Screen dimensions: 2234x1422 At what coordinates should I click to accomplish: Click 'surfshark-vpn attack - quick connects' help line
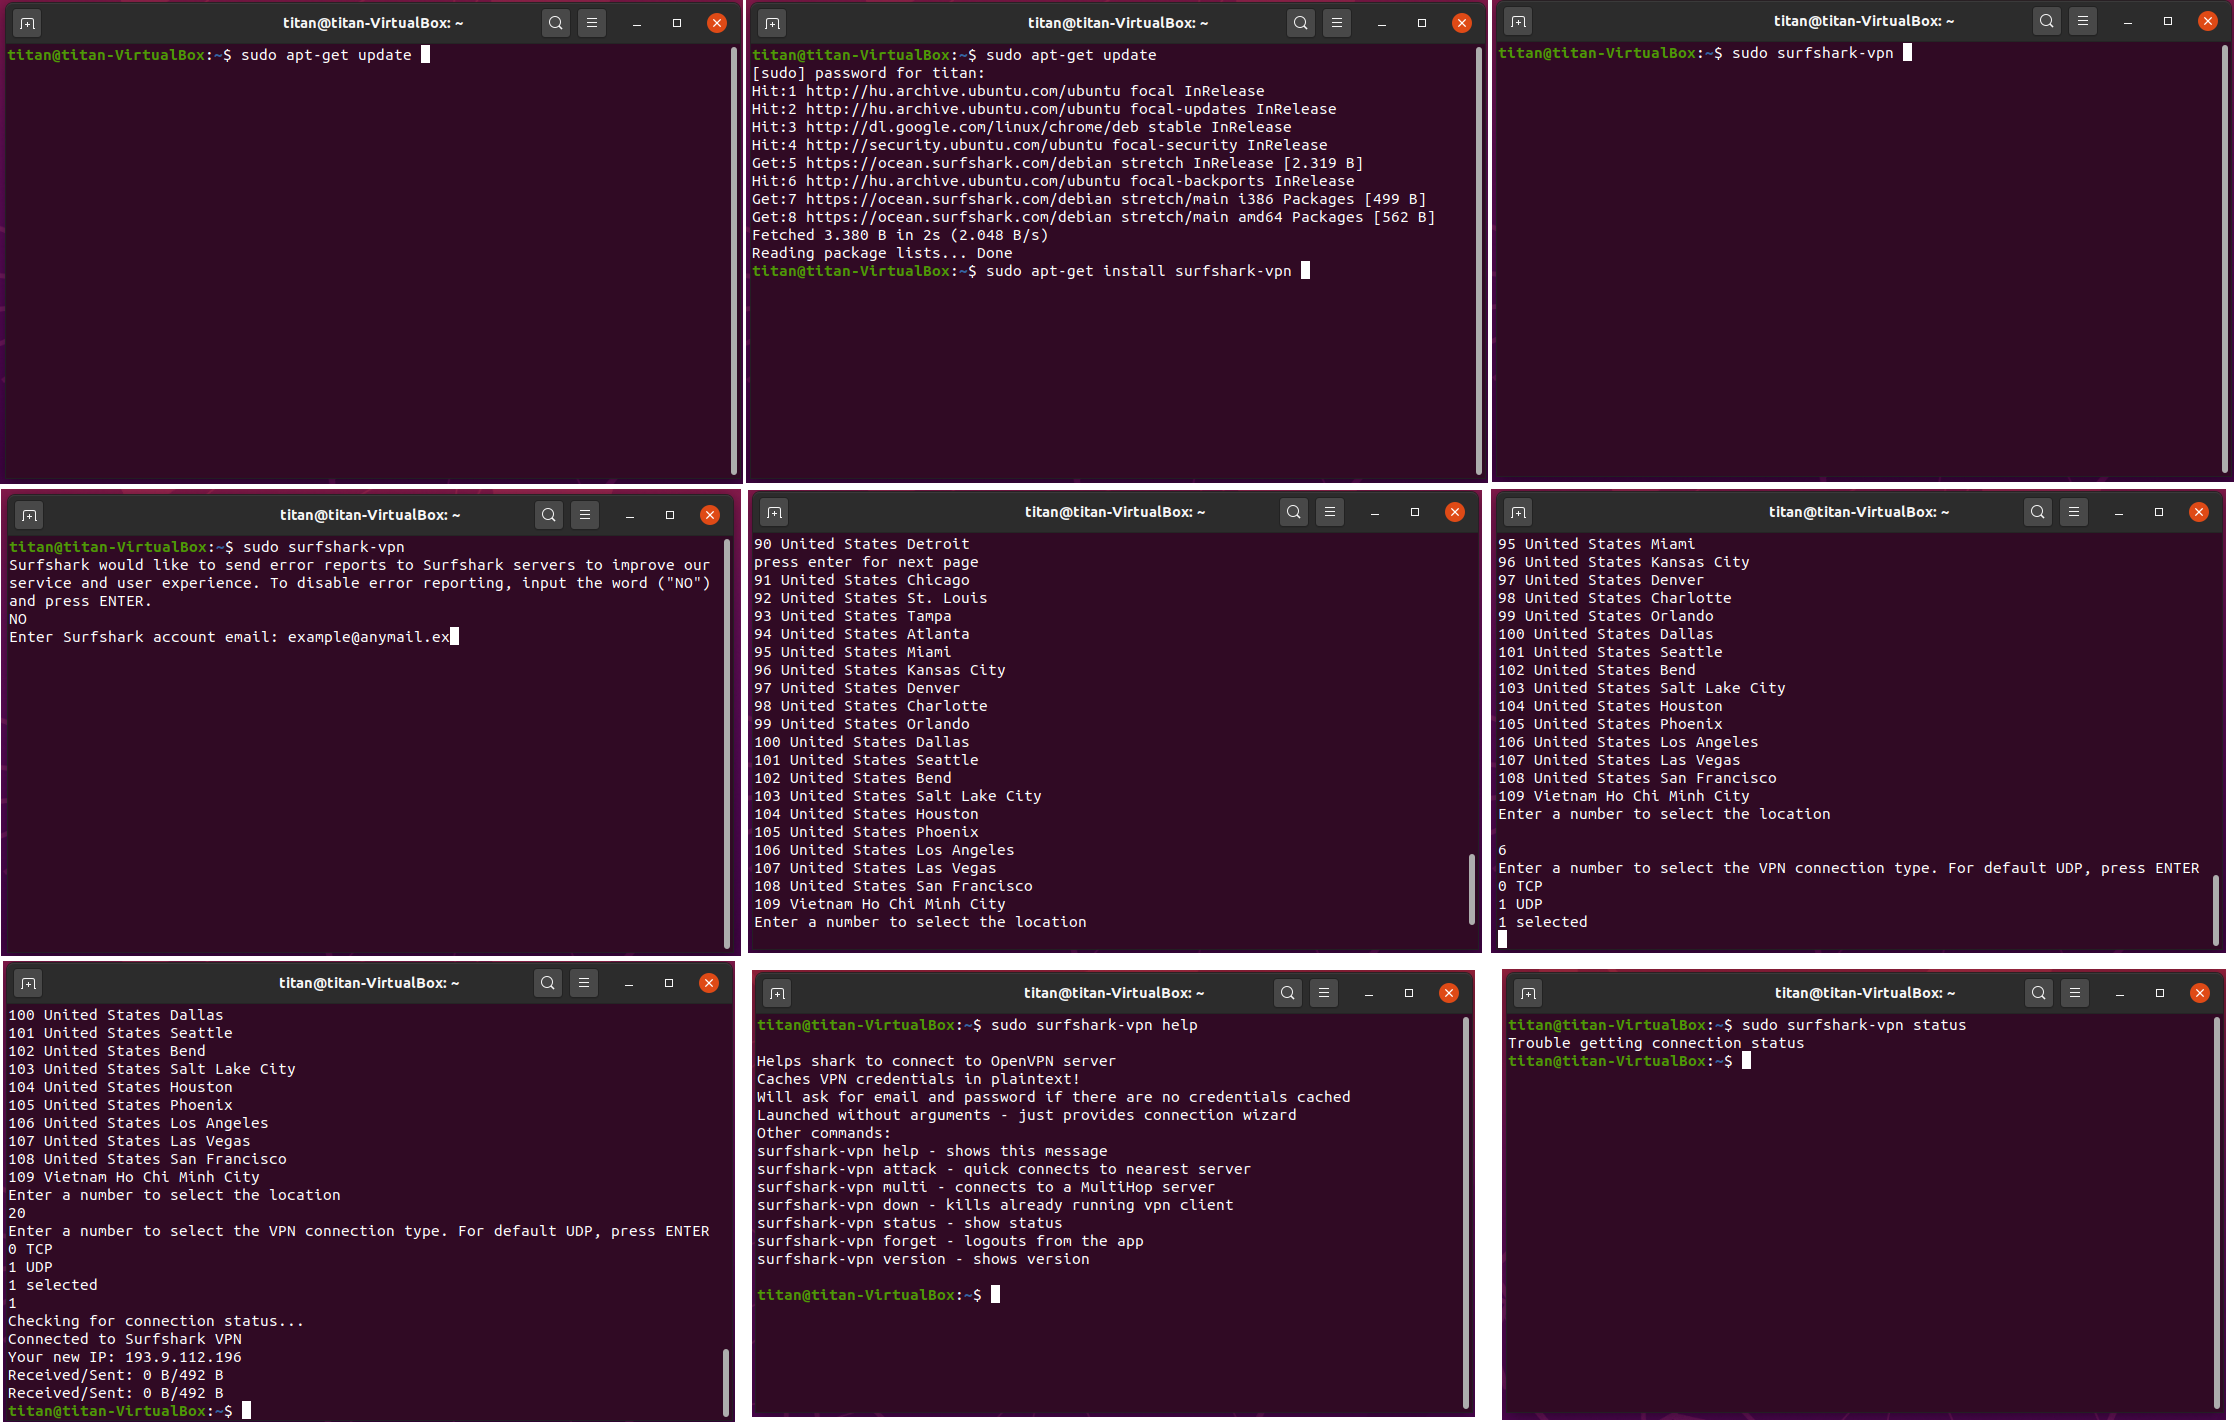tap(1003, 1169)
